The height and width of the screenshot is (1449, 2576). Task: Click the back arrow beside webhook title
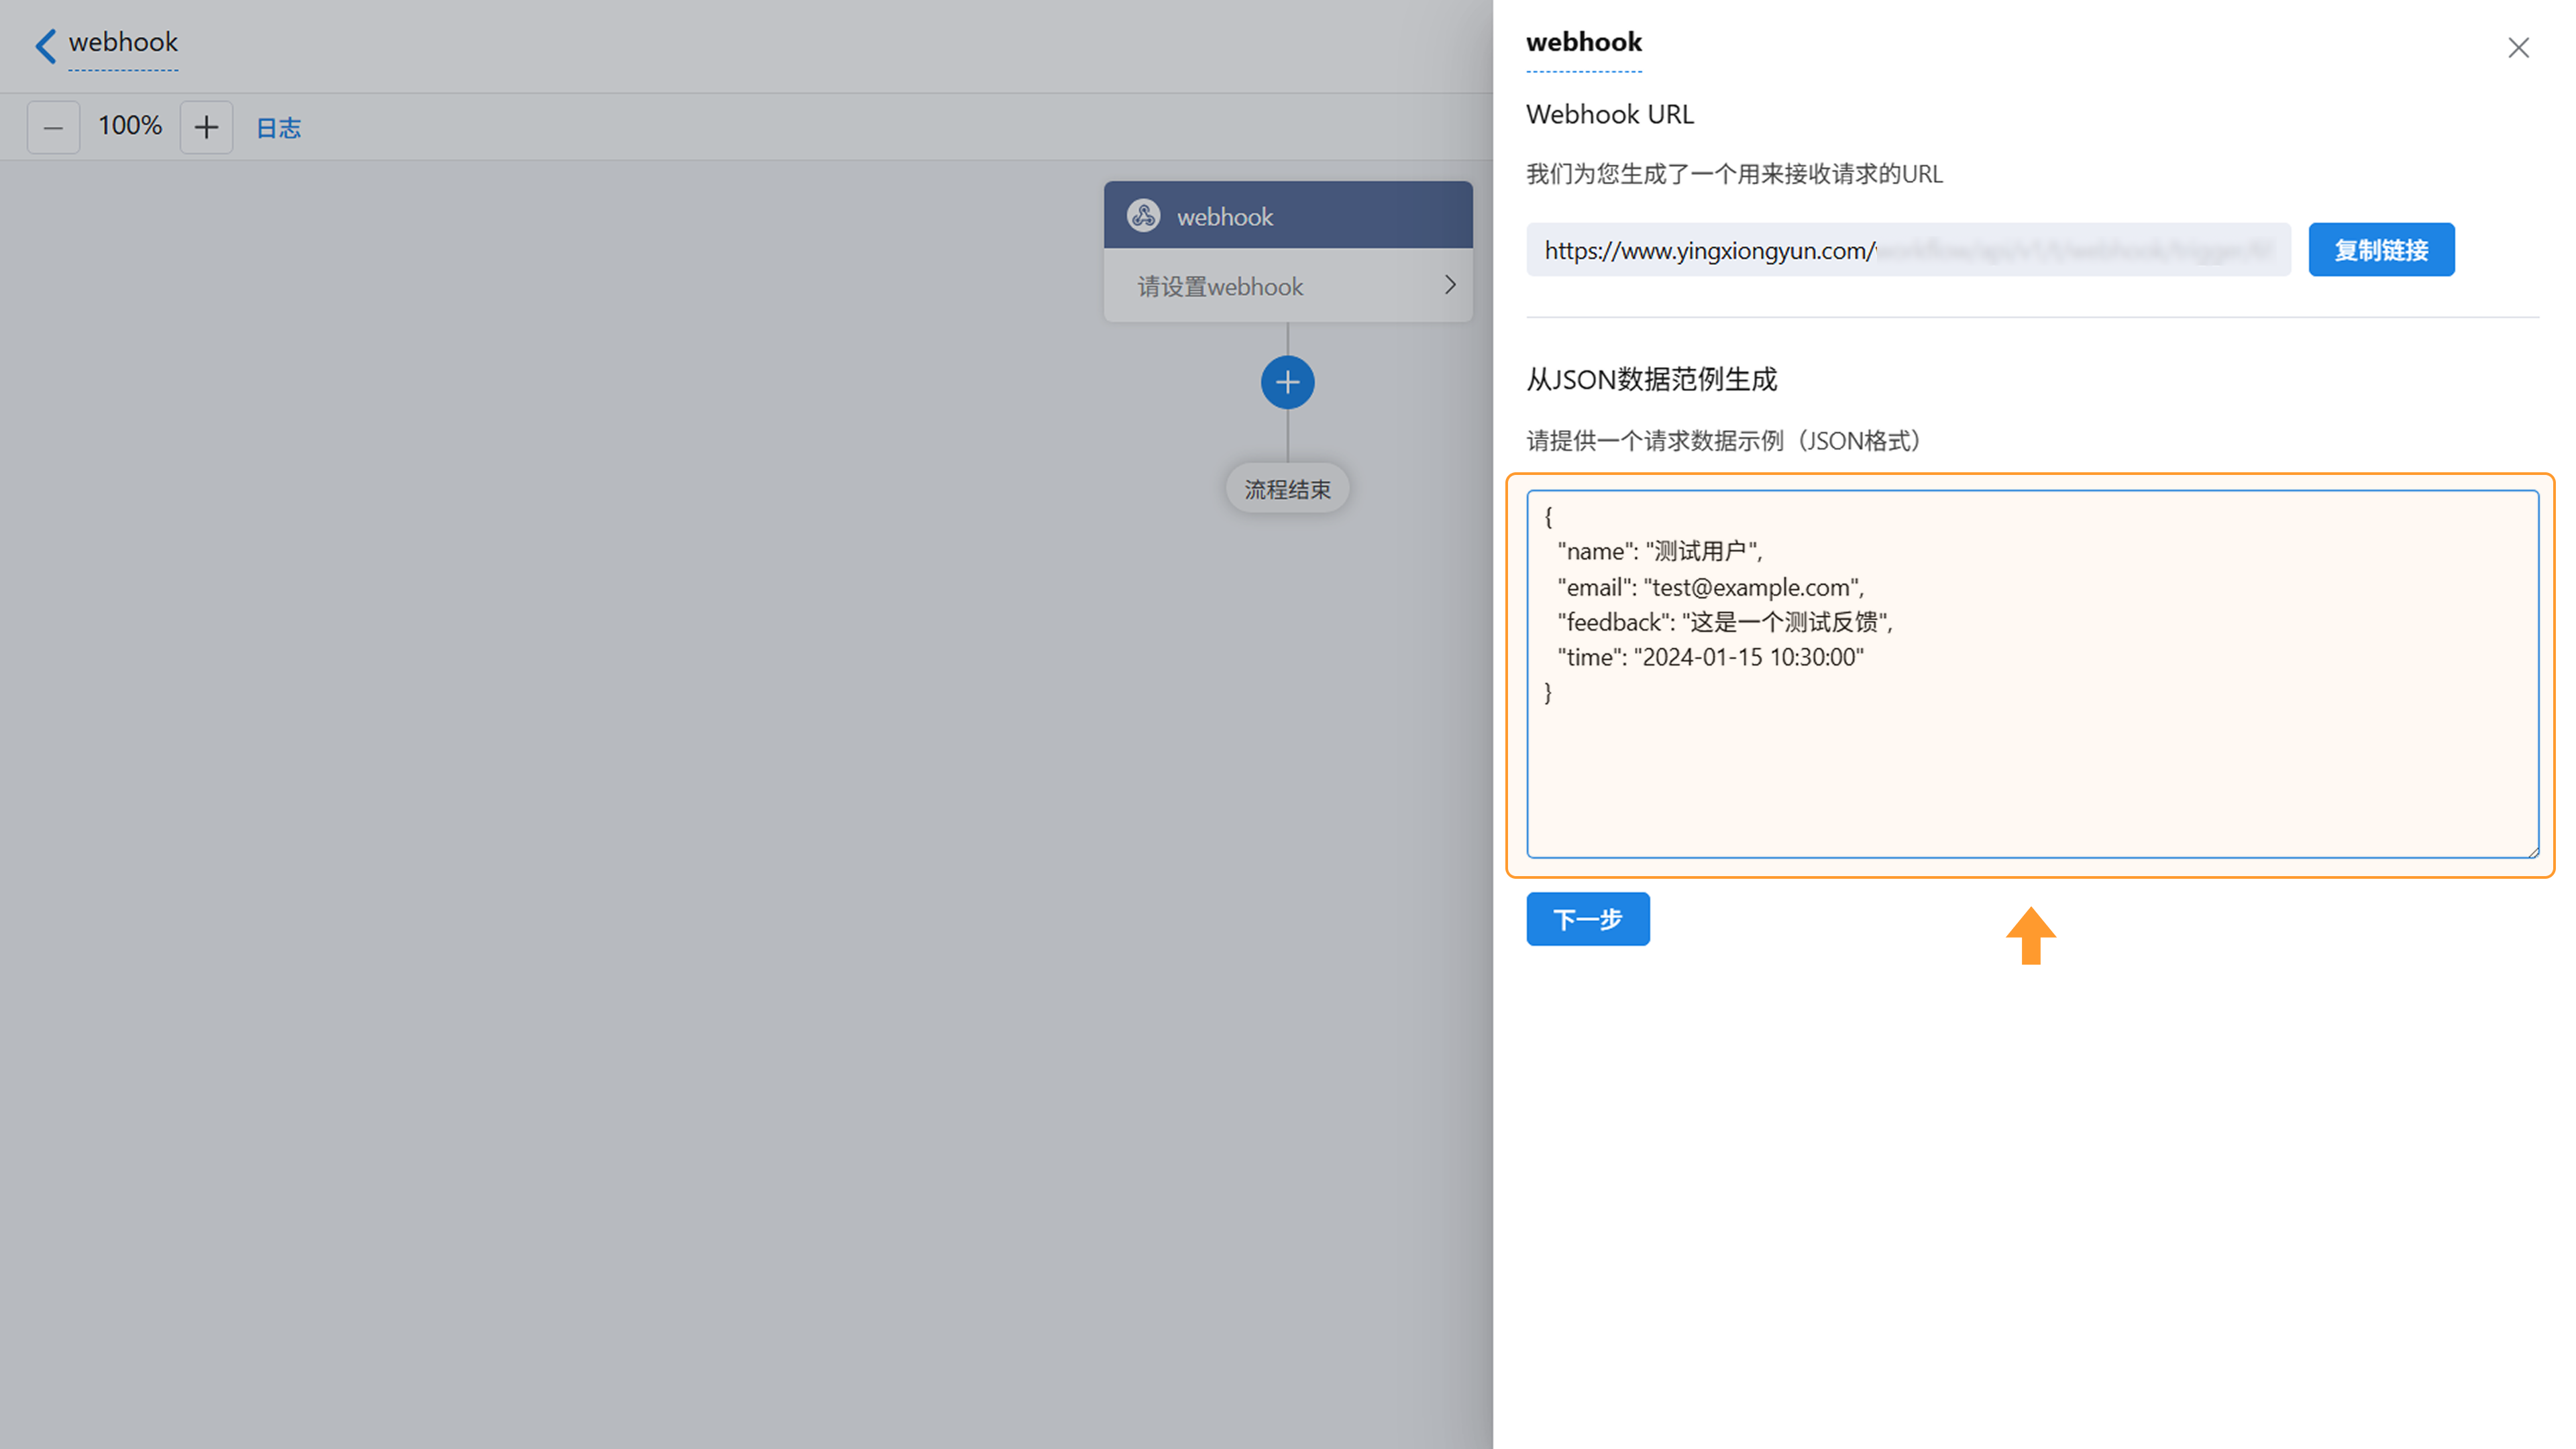(45, 45)
